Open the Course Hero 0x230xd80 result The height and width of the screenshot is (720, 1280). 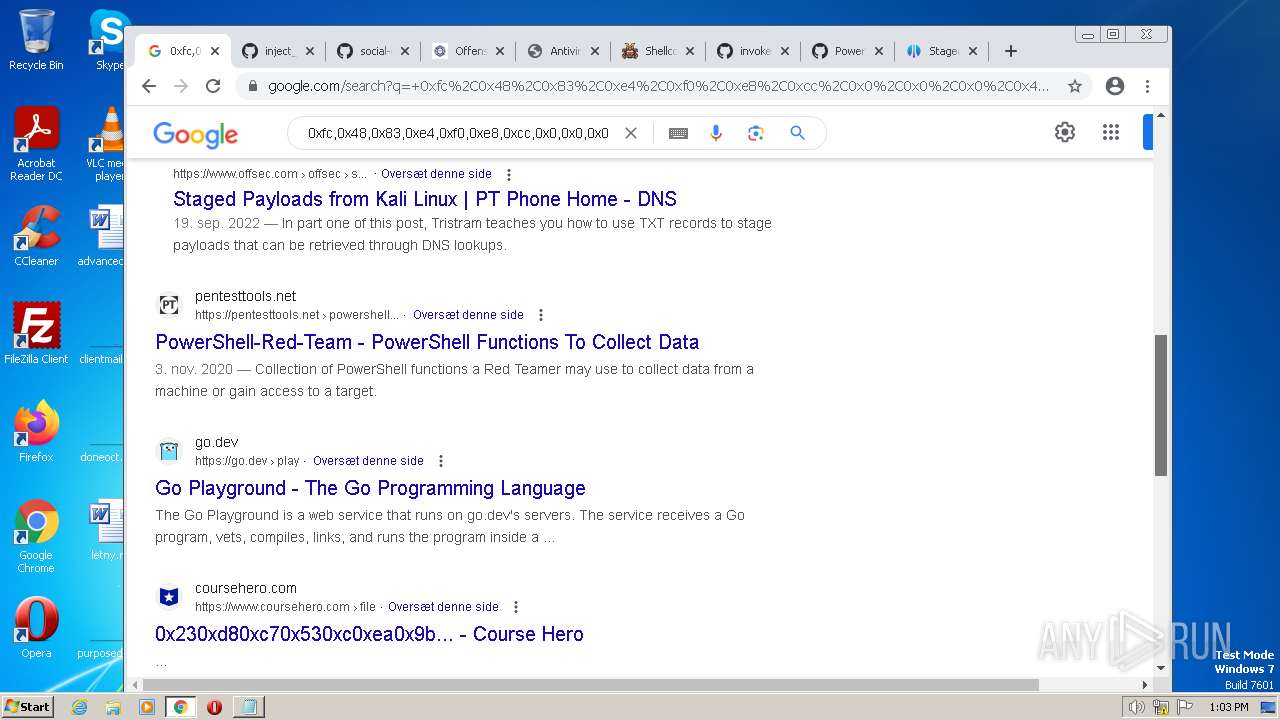[369, 634]
